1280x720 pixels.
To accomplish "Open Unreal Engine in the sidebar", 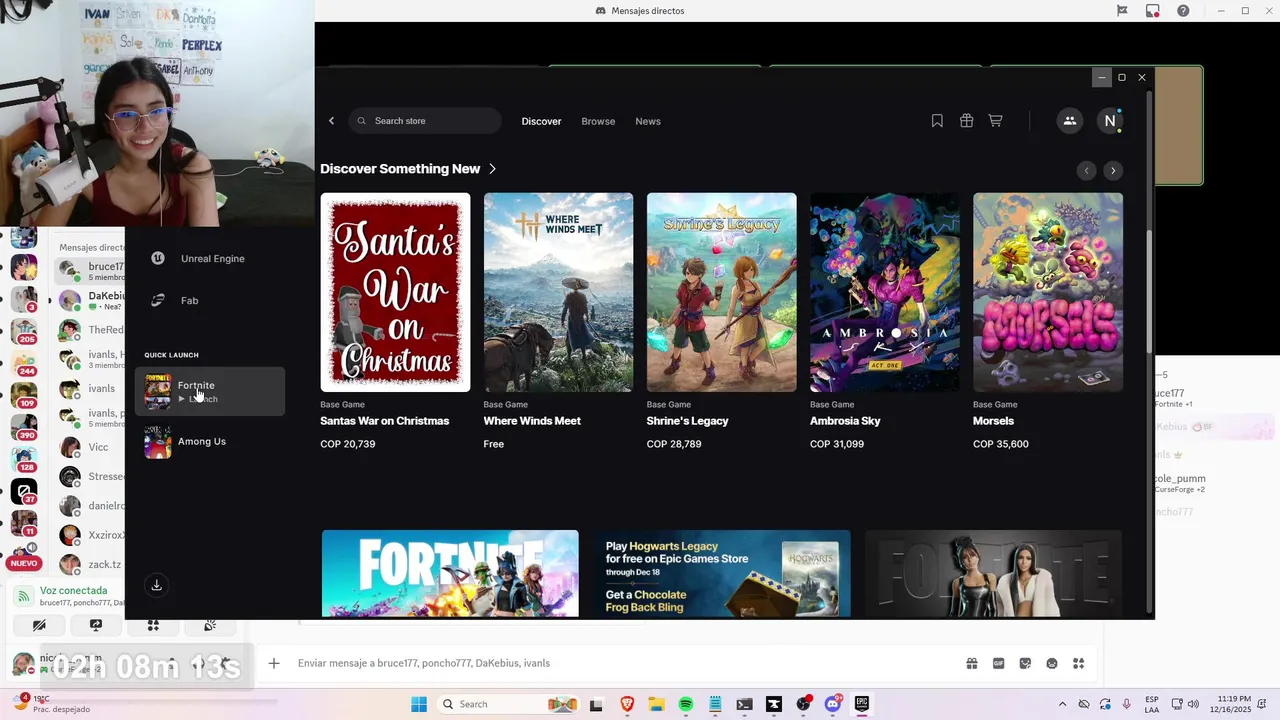I will tap(210, 258).
